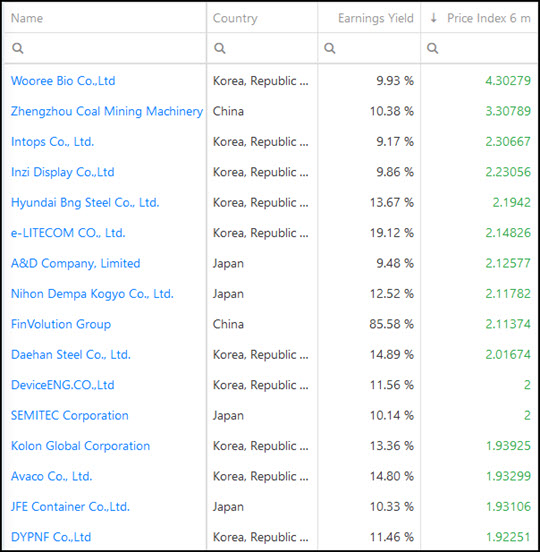Open the e-LITECOM CO., Ltd. link
This screenshot has width=540, height=552.
click(x=68, y=233)
